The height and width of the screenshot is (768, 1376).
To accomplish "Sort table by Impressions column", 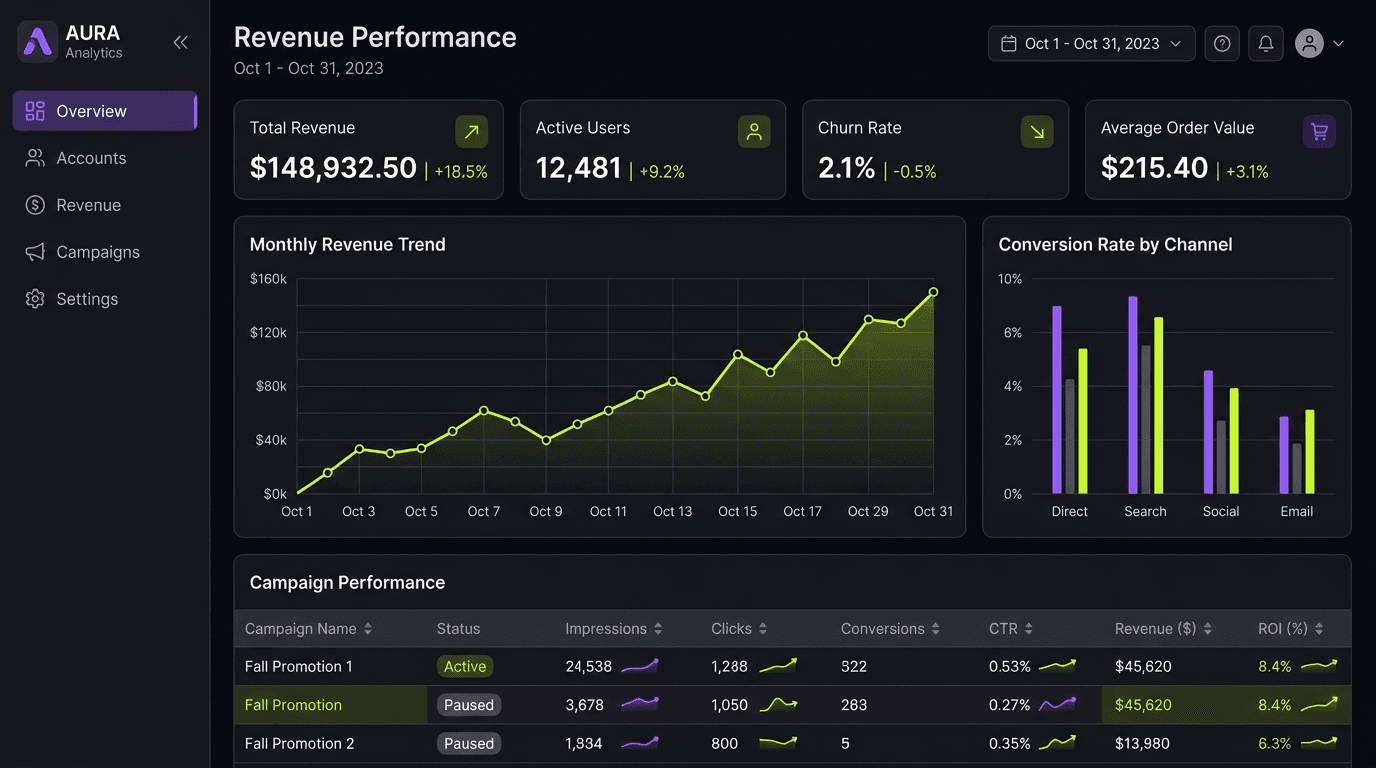I will 614,629.
